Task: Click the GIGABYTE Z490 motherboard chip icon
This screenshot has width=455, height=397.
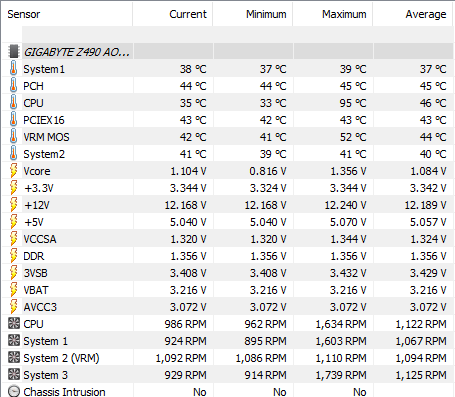Action: [14, 51]
